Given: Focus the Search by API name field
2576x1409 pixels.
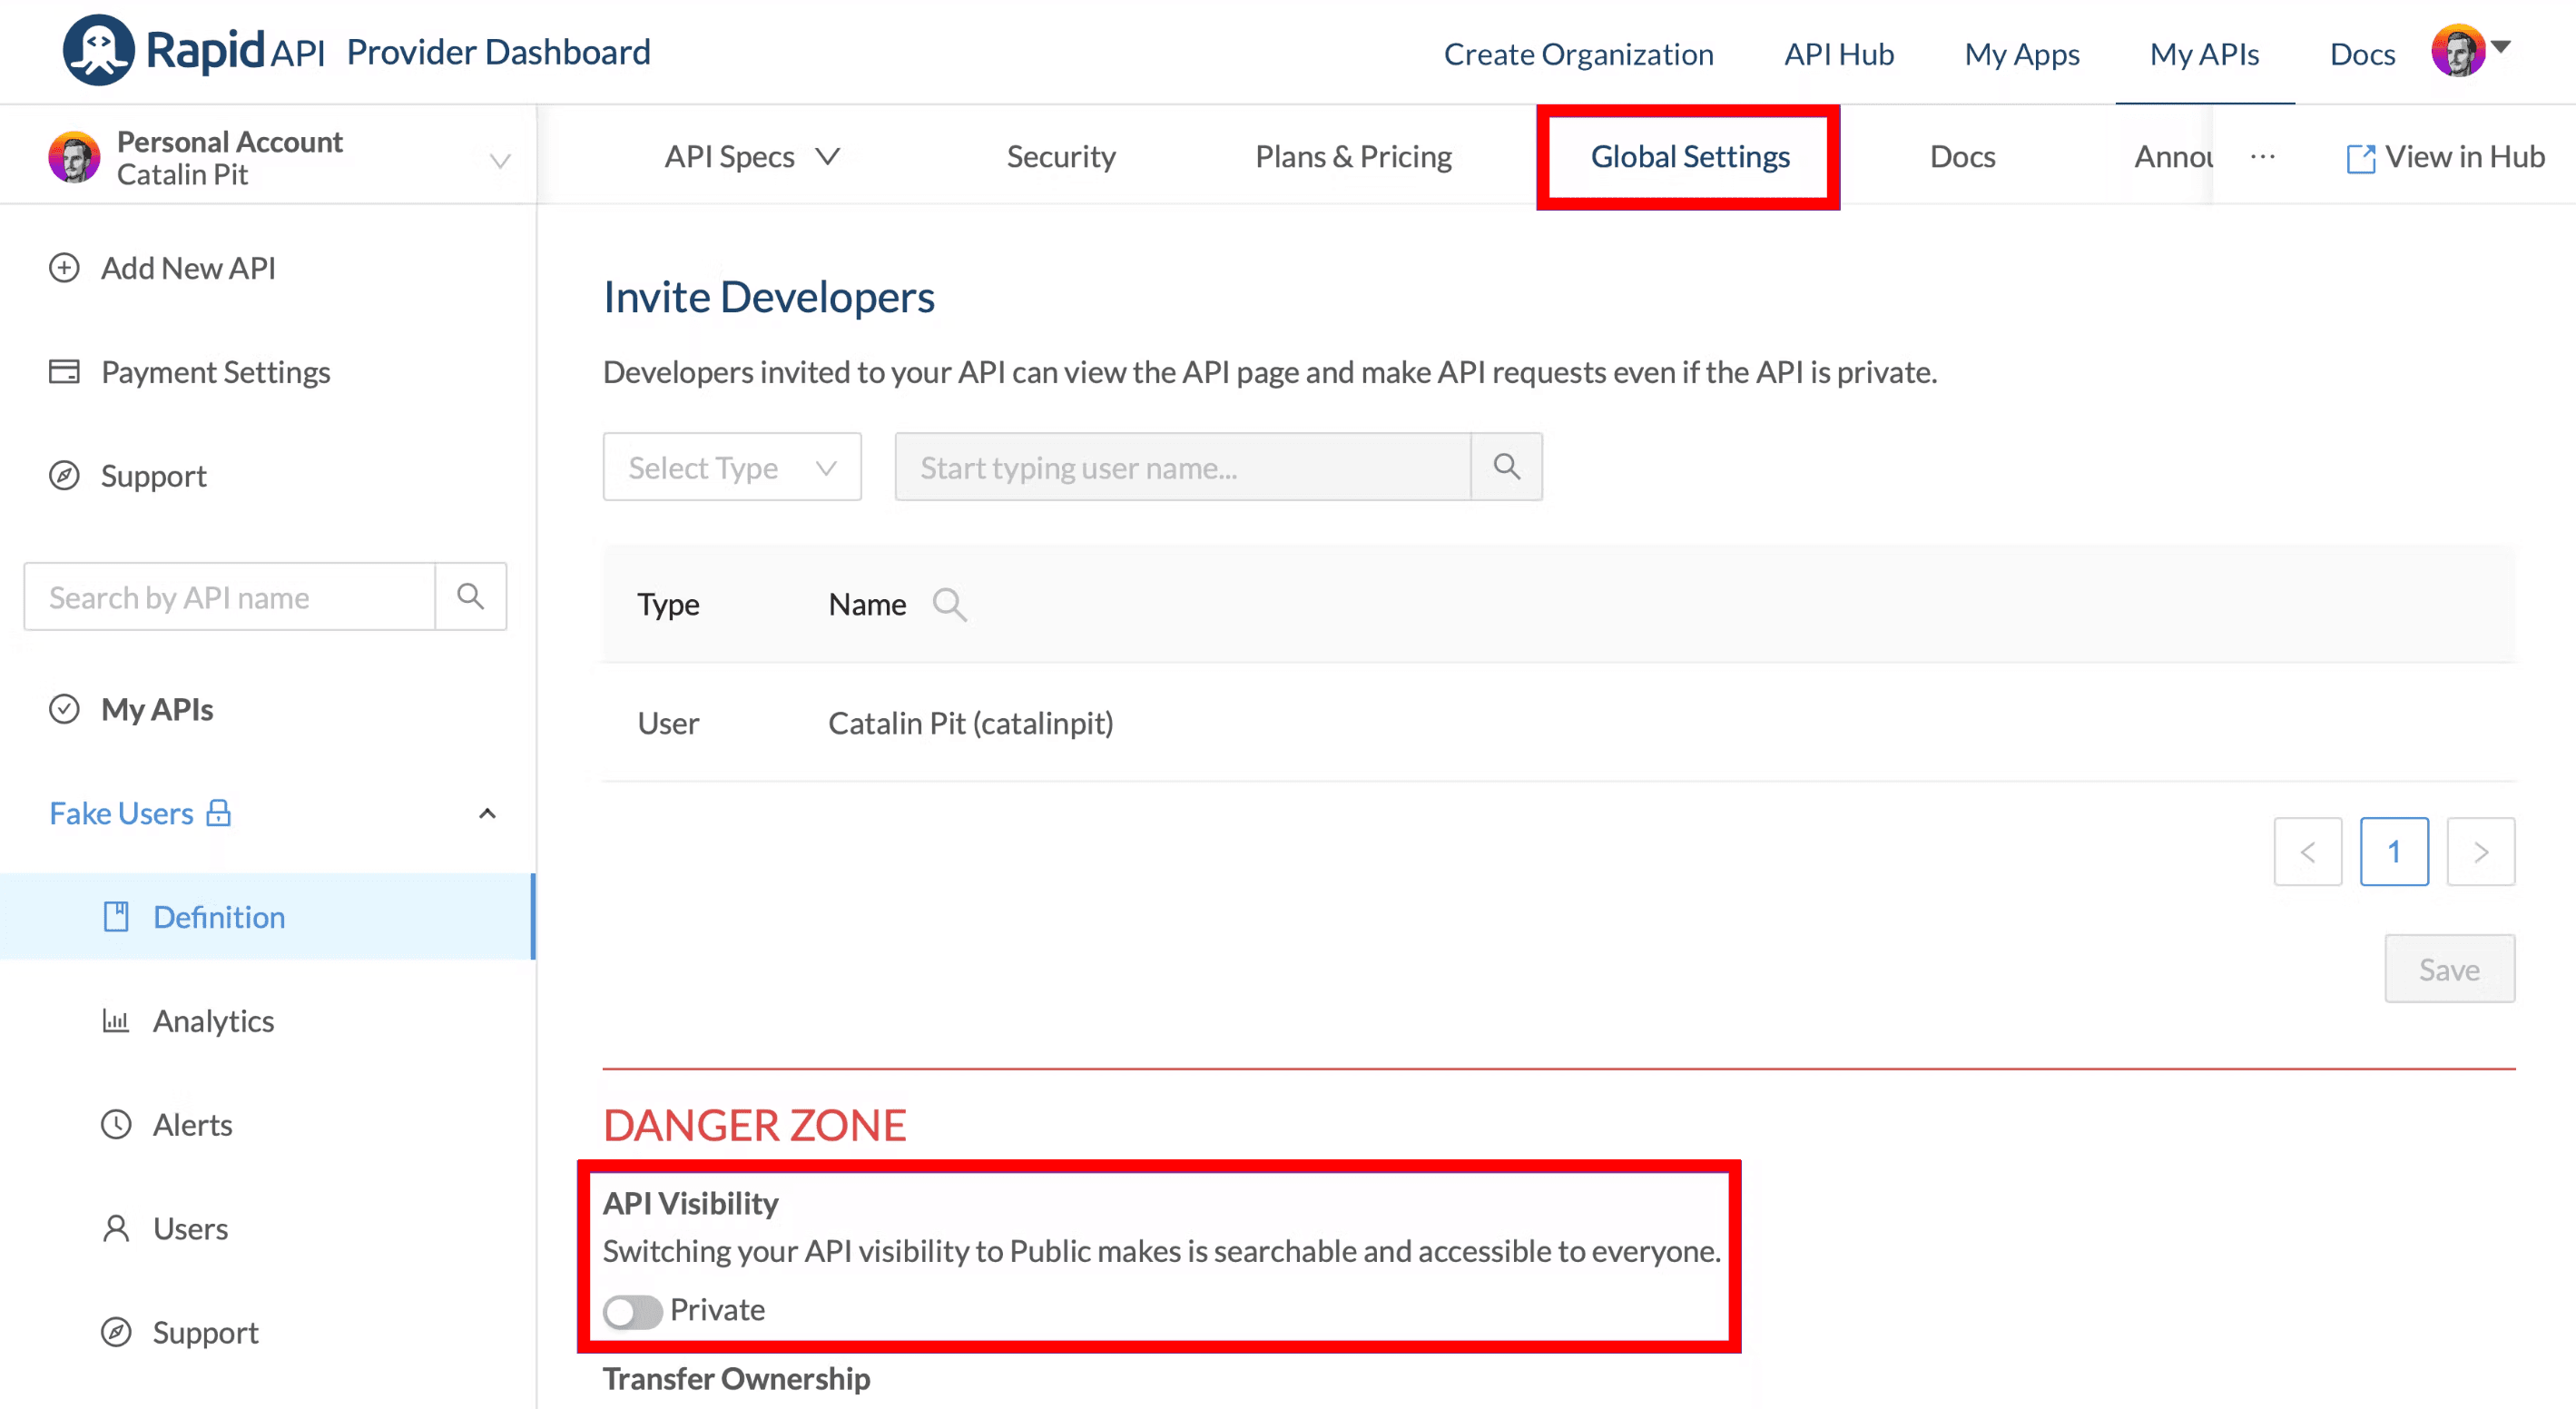Looking at the screenshot, I should click(x=230, y=597).
